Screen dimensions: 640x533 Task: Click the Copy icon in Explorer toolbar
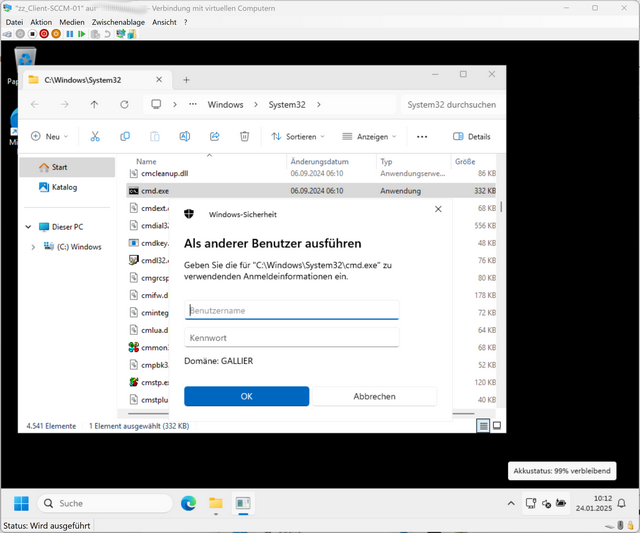tap(125, 137)
